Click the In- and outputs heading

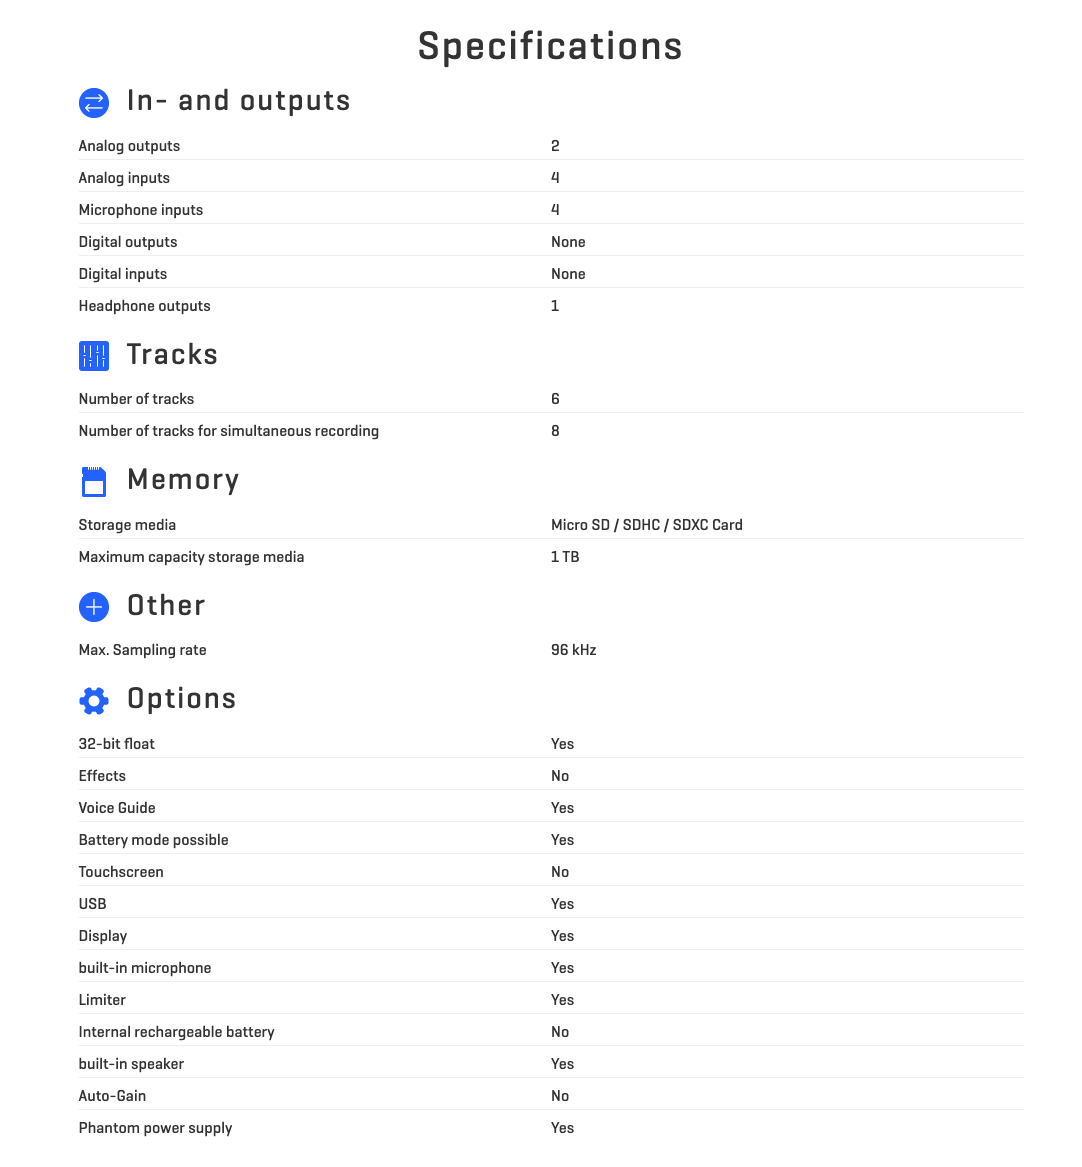tap(238, 100)
